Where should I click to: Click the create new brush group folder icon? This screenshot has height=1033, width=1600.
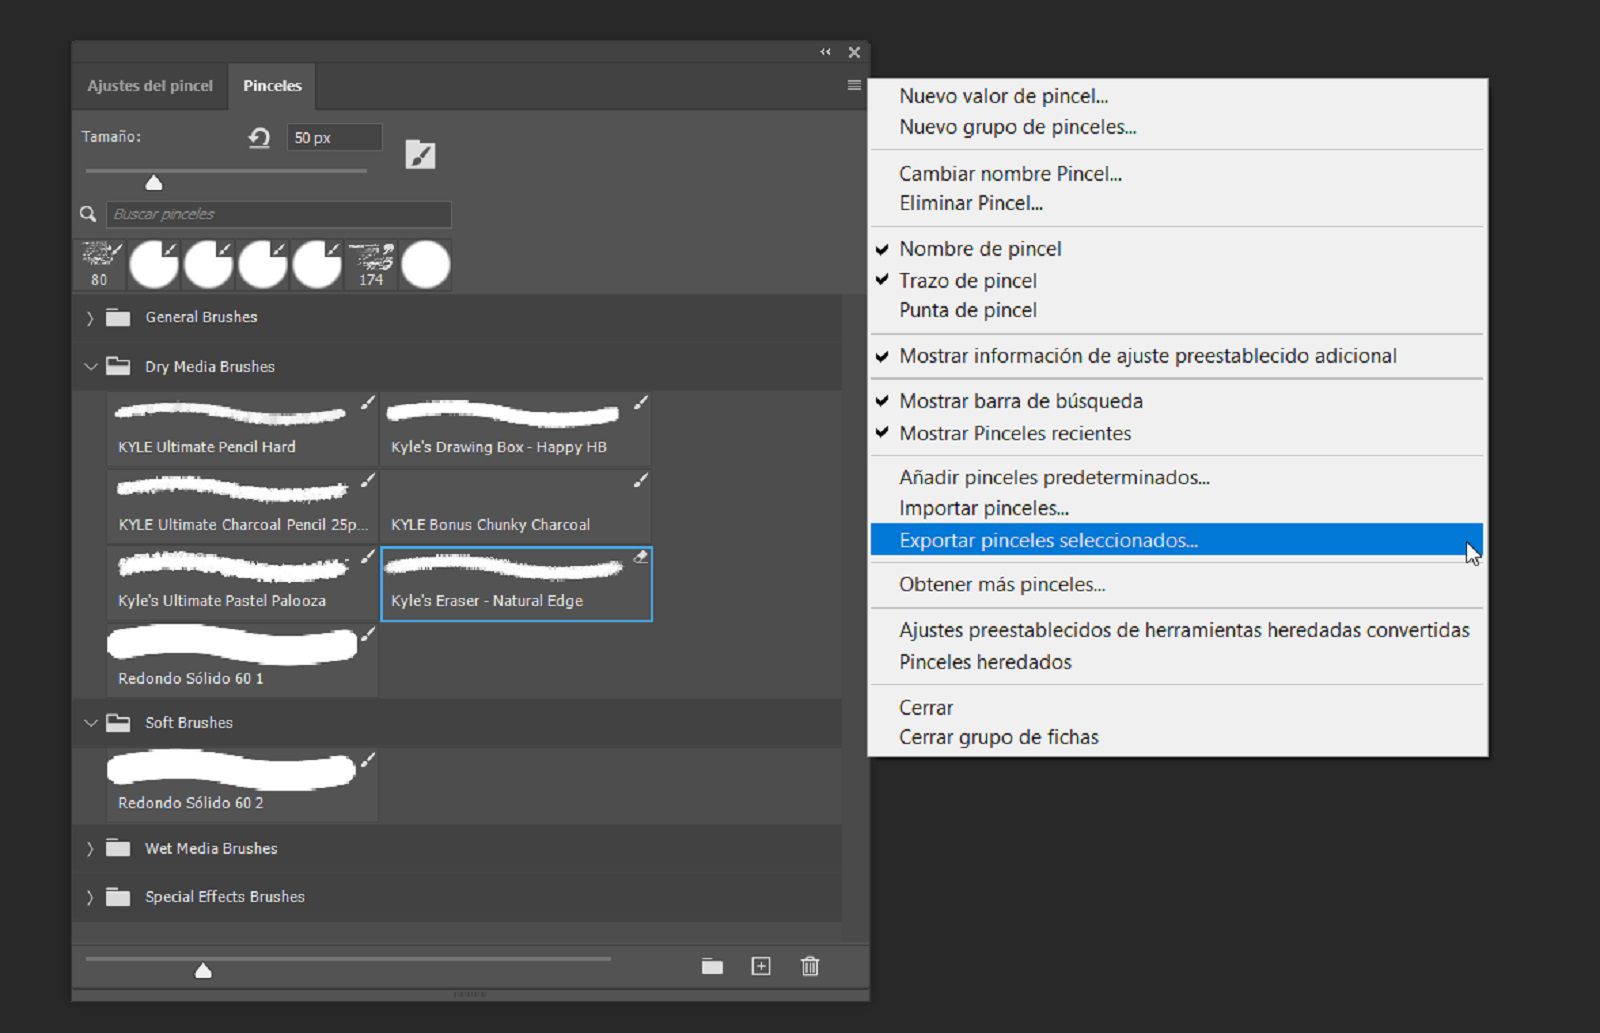coord(713,966)
